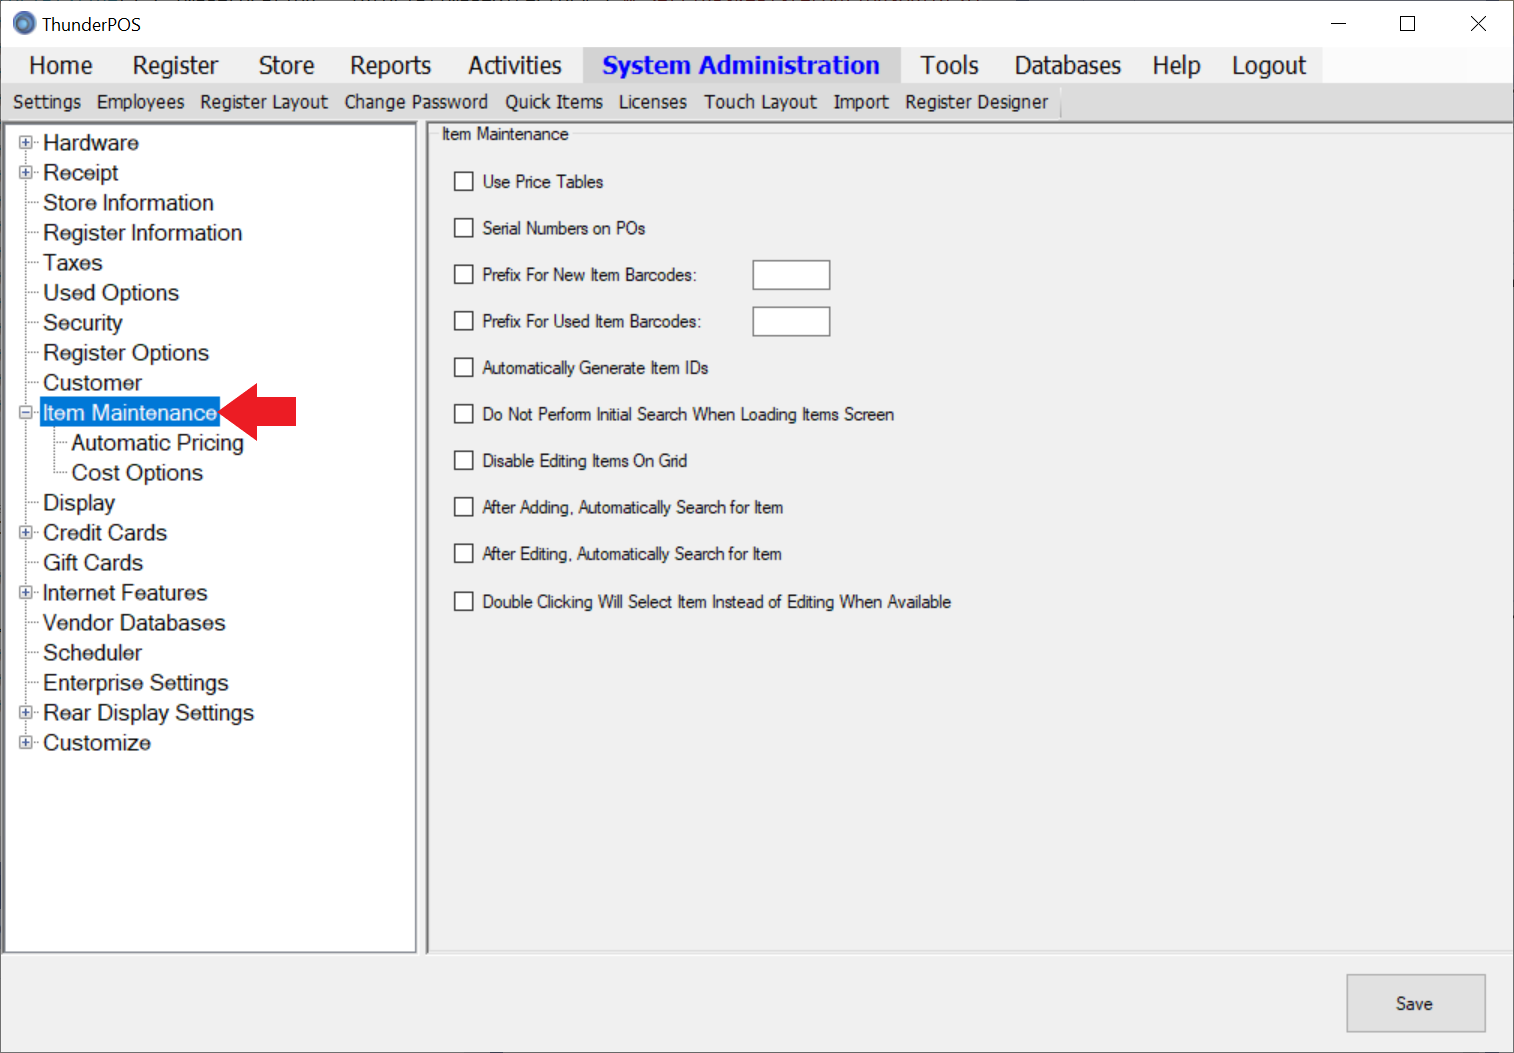This screenshot has width=1514, height=1053.
Task: Open the Databases menu
Action: [1067, 66]
